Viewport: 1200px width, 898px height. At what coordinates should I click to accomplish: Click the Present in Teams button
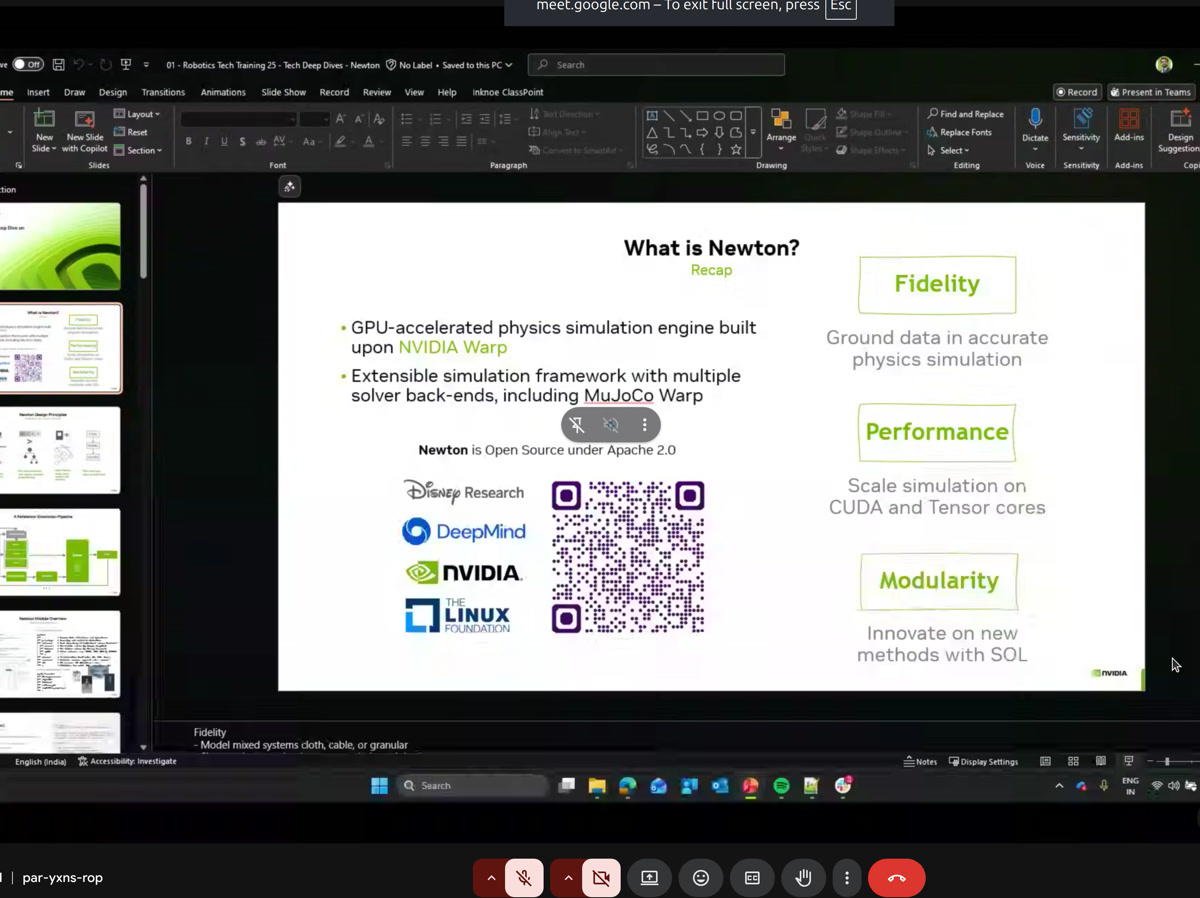click(x=1151, y=92)
